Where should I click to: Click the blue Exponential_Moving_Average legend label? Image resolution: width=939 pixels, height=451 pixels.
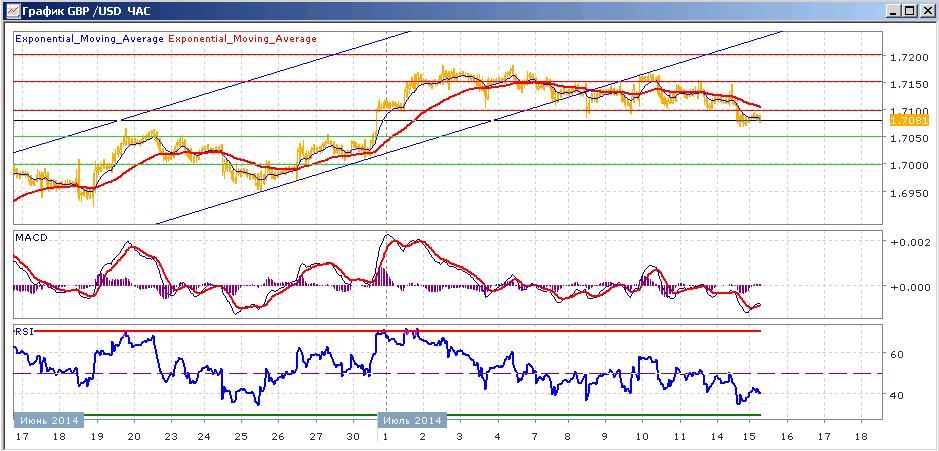click(89, 38)
